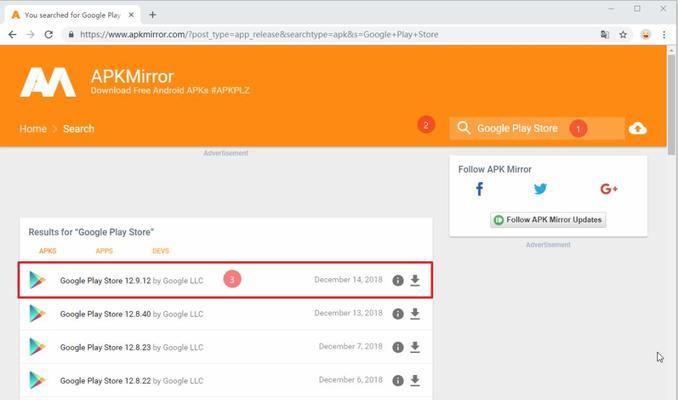The image size is (678, 400).
Task: Click the date December 6, 2018
Action: (x=351, y=380)
